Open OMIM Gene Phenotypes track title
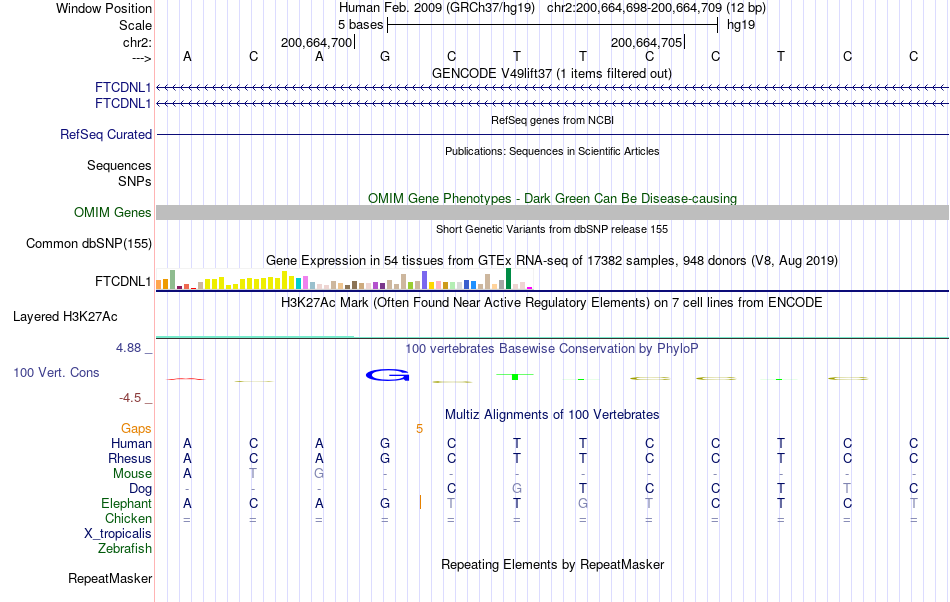 (552, 198)
